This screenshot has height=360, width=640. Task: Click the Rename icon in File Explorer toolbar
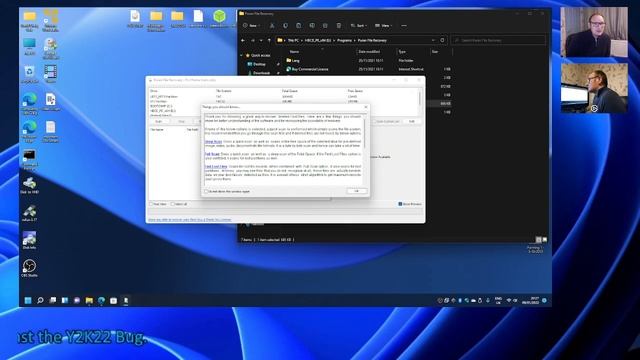pyautogui.click(x=312, y=25)
